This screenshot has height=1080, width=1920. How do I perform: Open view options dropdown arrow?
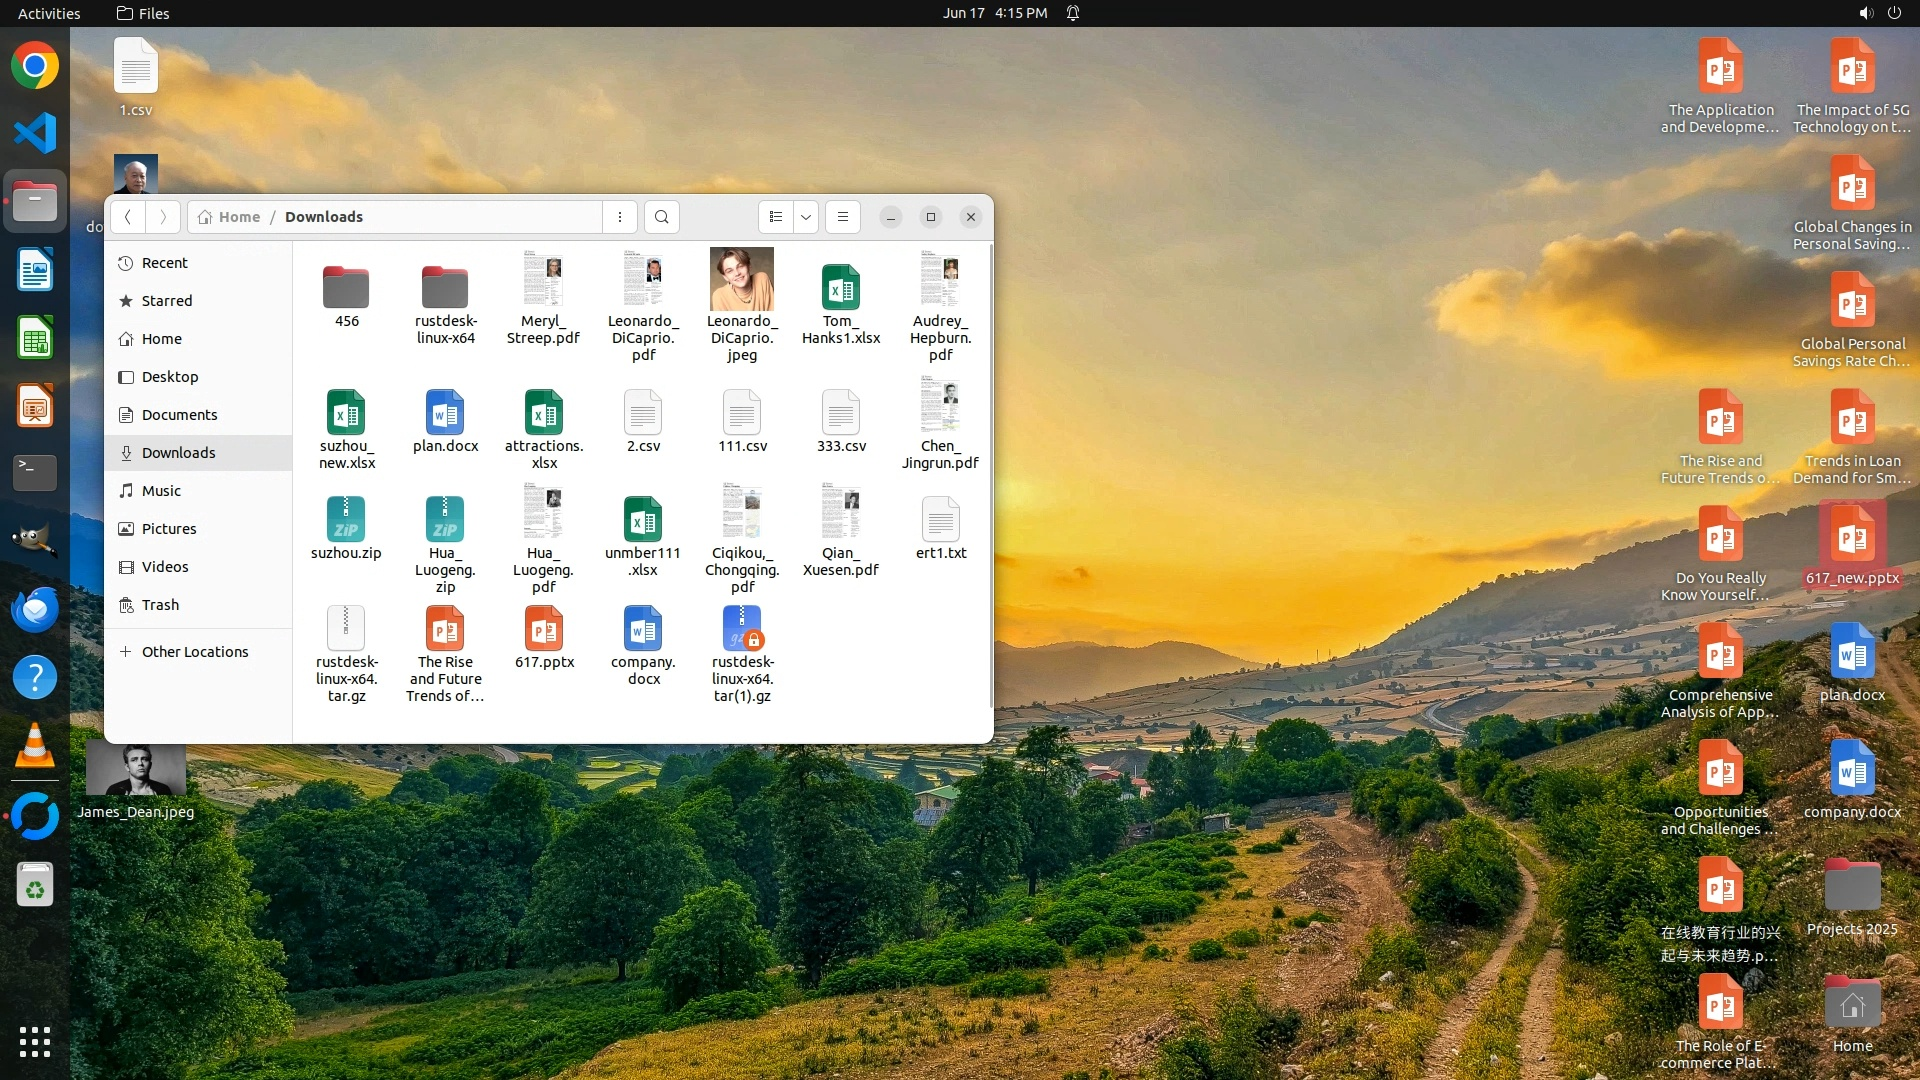[806, 217]
